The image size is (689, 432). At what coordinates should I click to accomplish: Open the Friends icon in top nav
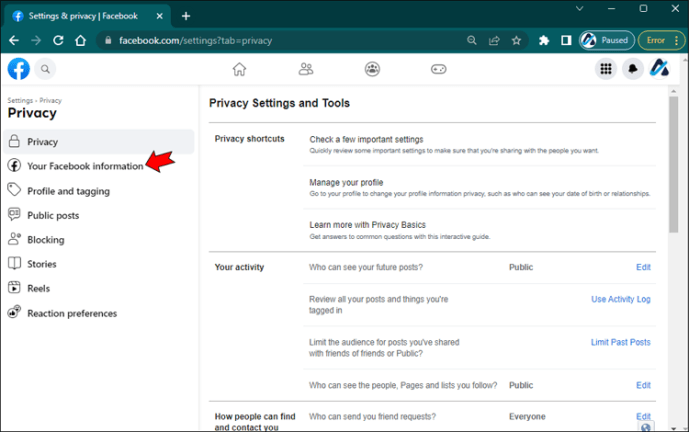tap(306, 69)
